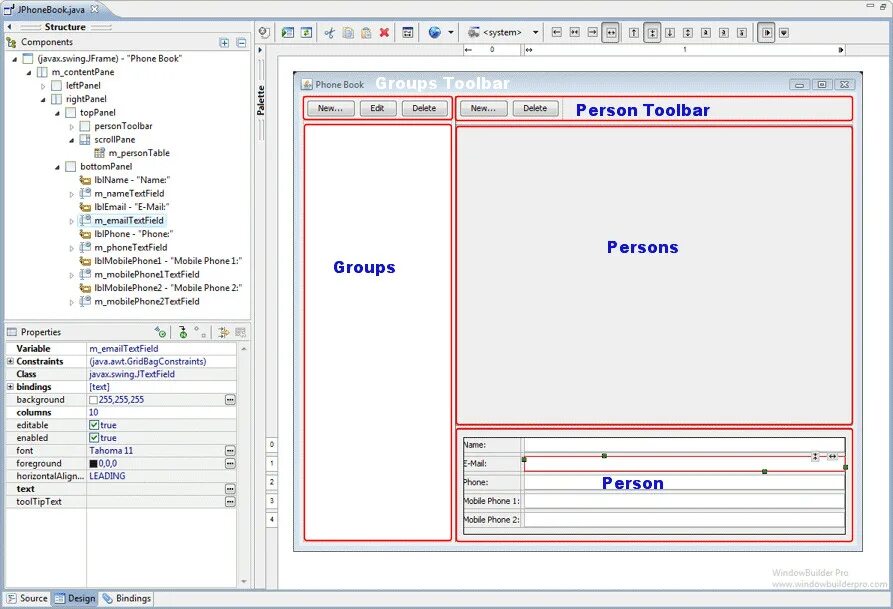Collapse all components with minus icon

[241, 43]
